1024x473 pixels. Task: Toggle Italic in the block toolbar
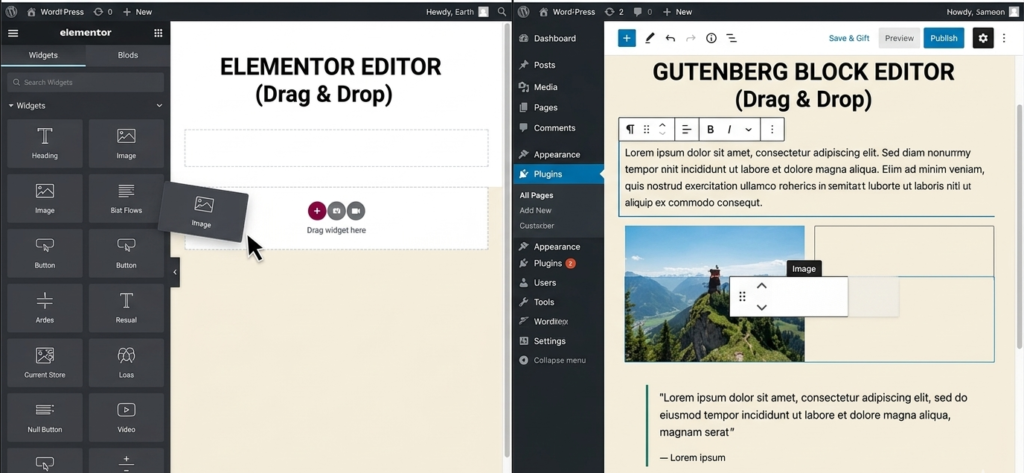729,129
